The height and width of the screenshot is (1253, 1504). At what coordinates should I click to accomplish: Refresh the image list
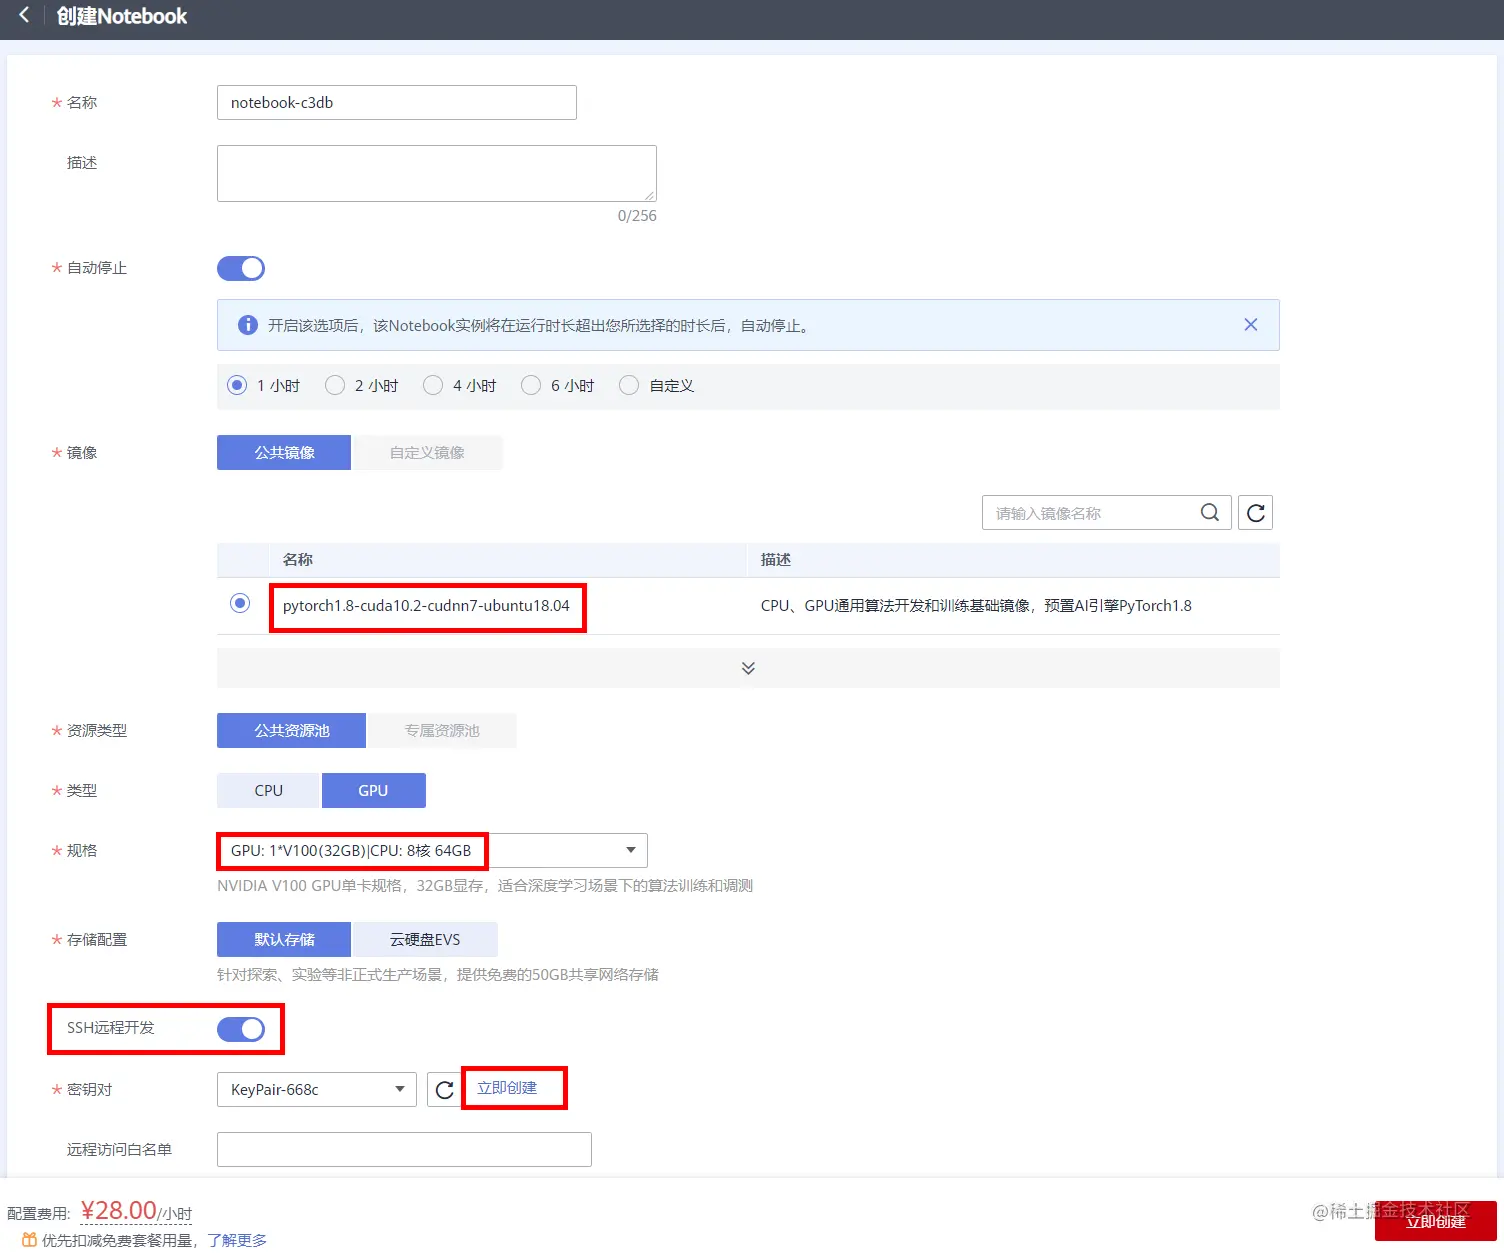click(x=1256, y=513)
